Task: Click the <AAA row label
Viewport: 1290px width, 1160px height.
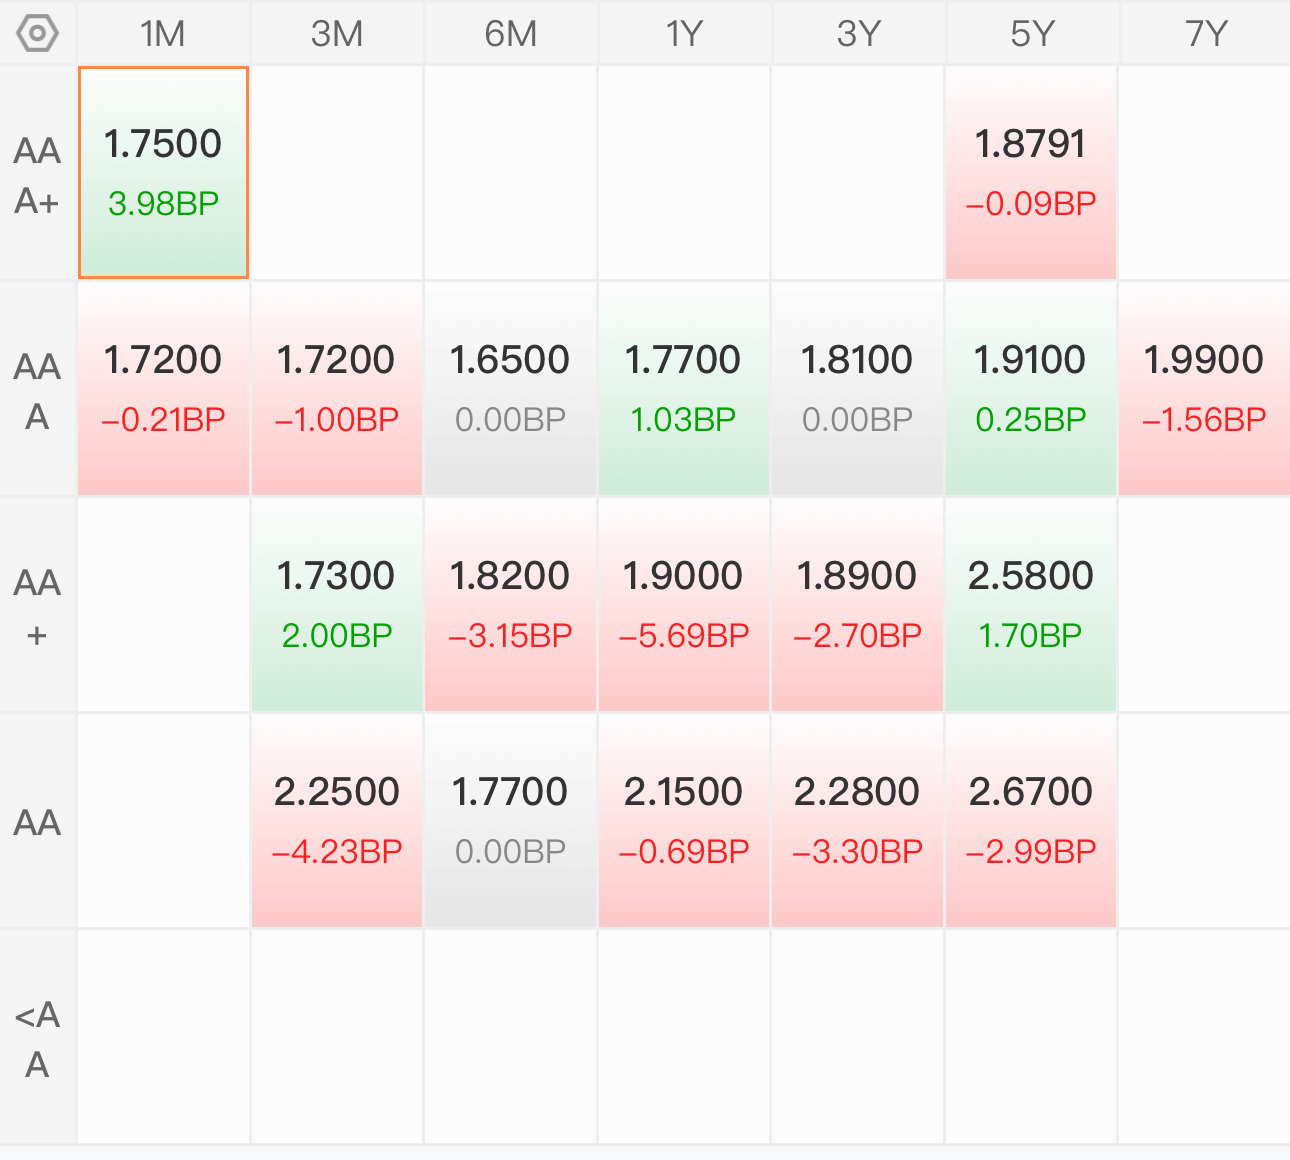Action: [x=37, y=1038]
